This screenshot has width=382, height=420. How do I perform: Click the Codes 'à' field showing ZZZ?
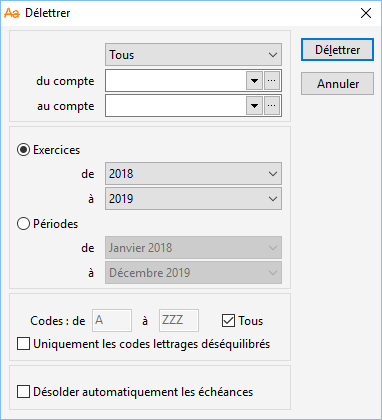point(179,320)
